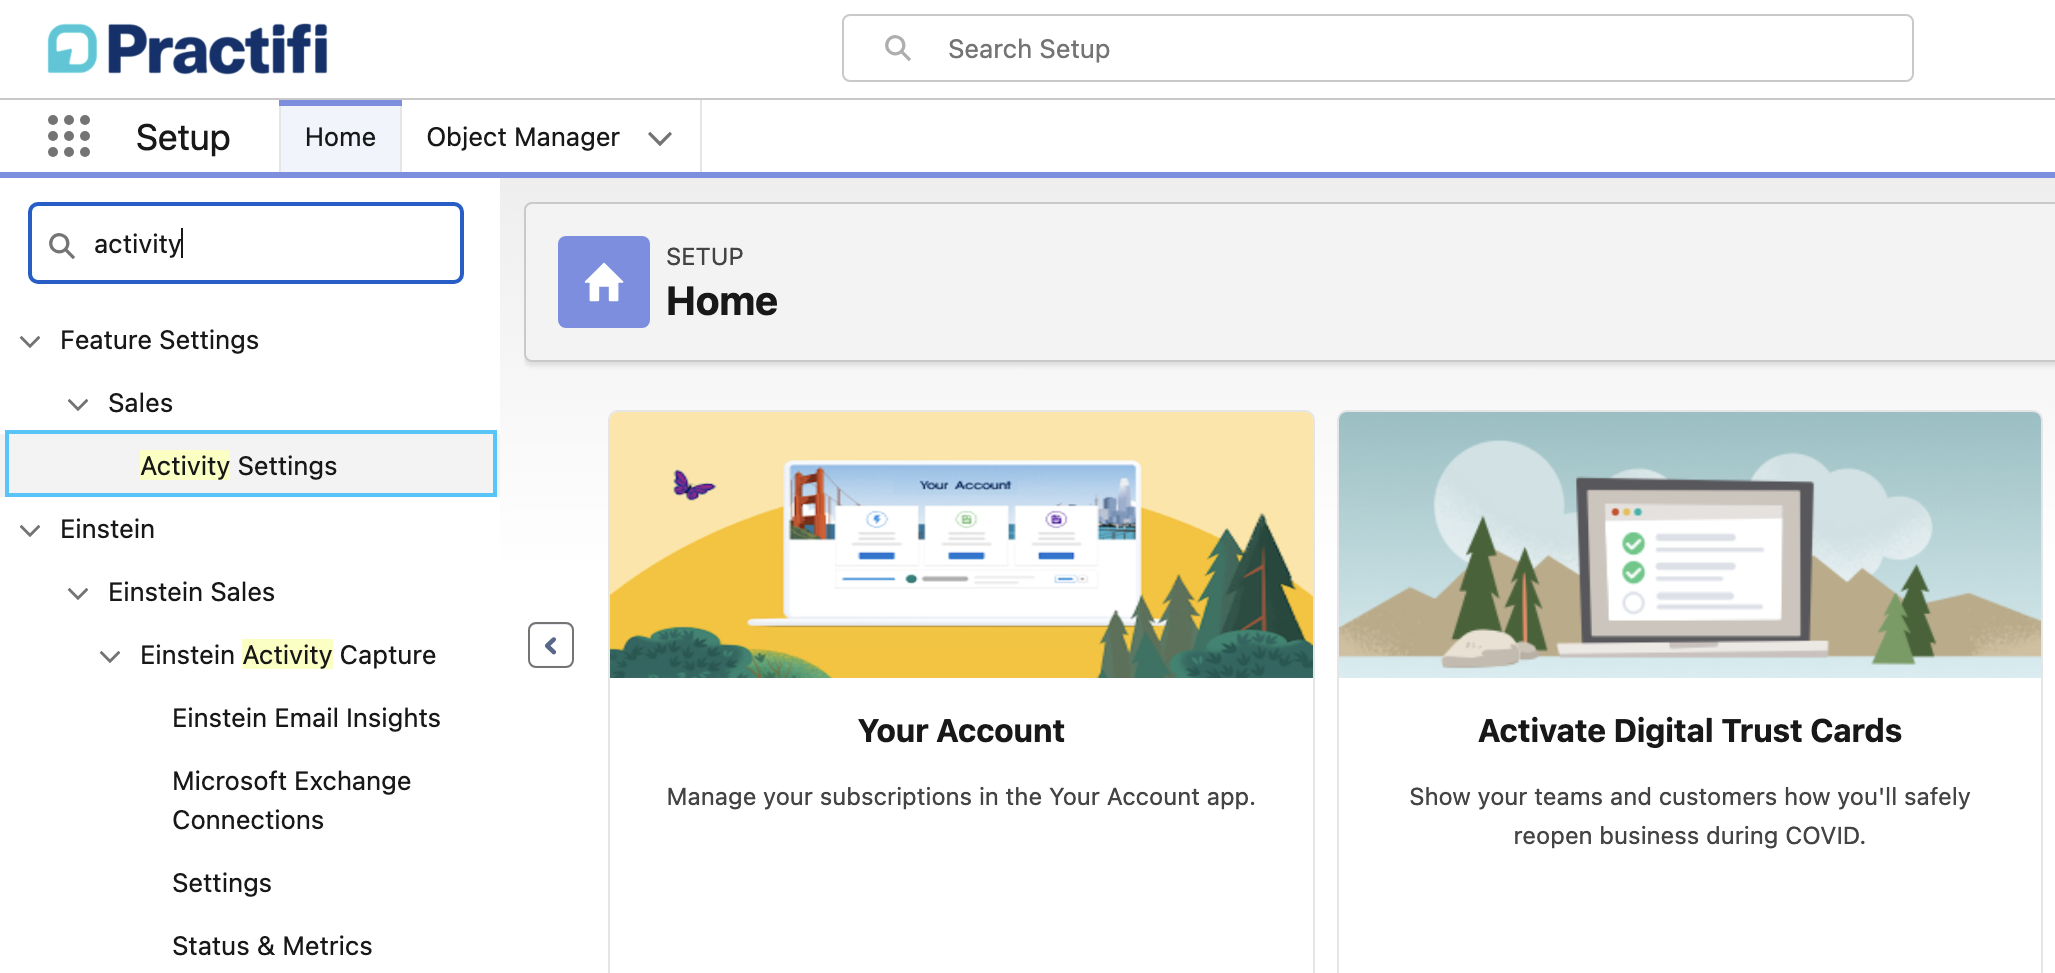The height and width of the screenshot is (973, 2055).
Task: Open the App Launcher dots grid
Action: (69, 136)
